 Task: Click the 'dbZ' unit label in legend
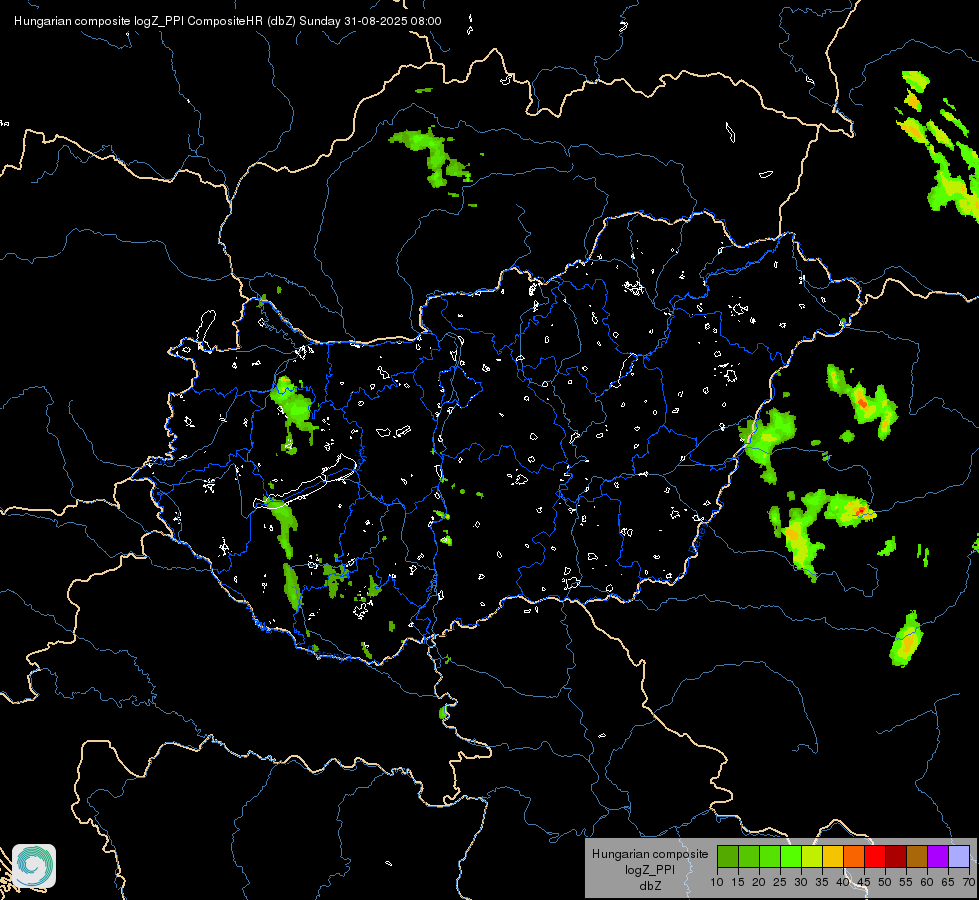[x=650, y=886]
